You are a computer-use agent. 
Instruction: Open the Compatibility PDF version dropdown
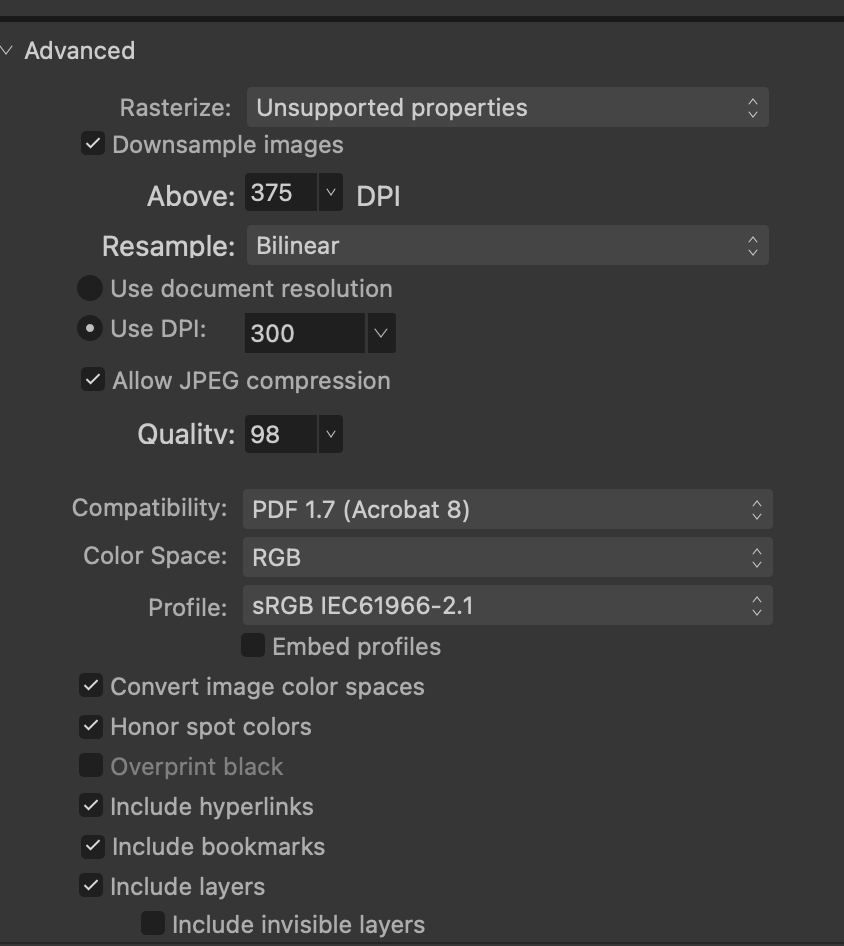507,509
